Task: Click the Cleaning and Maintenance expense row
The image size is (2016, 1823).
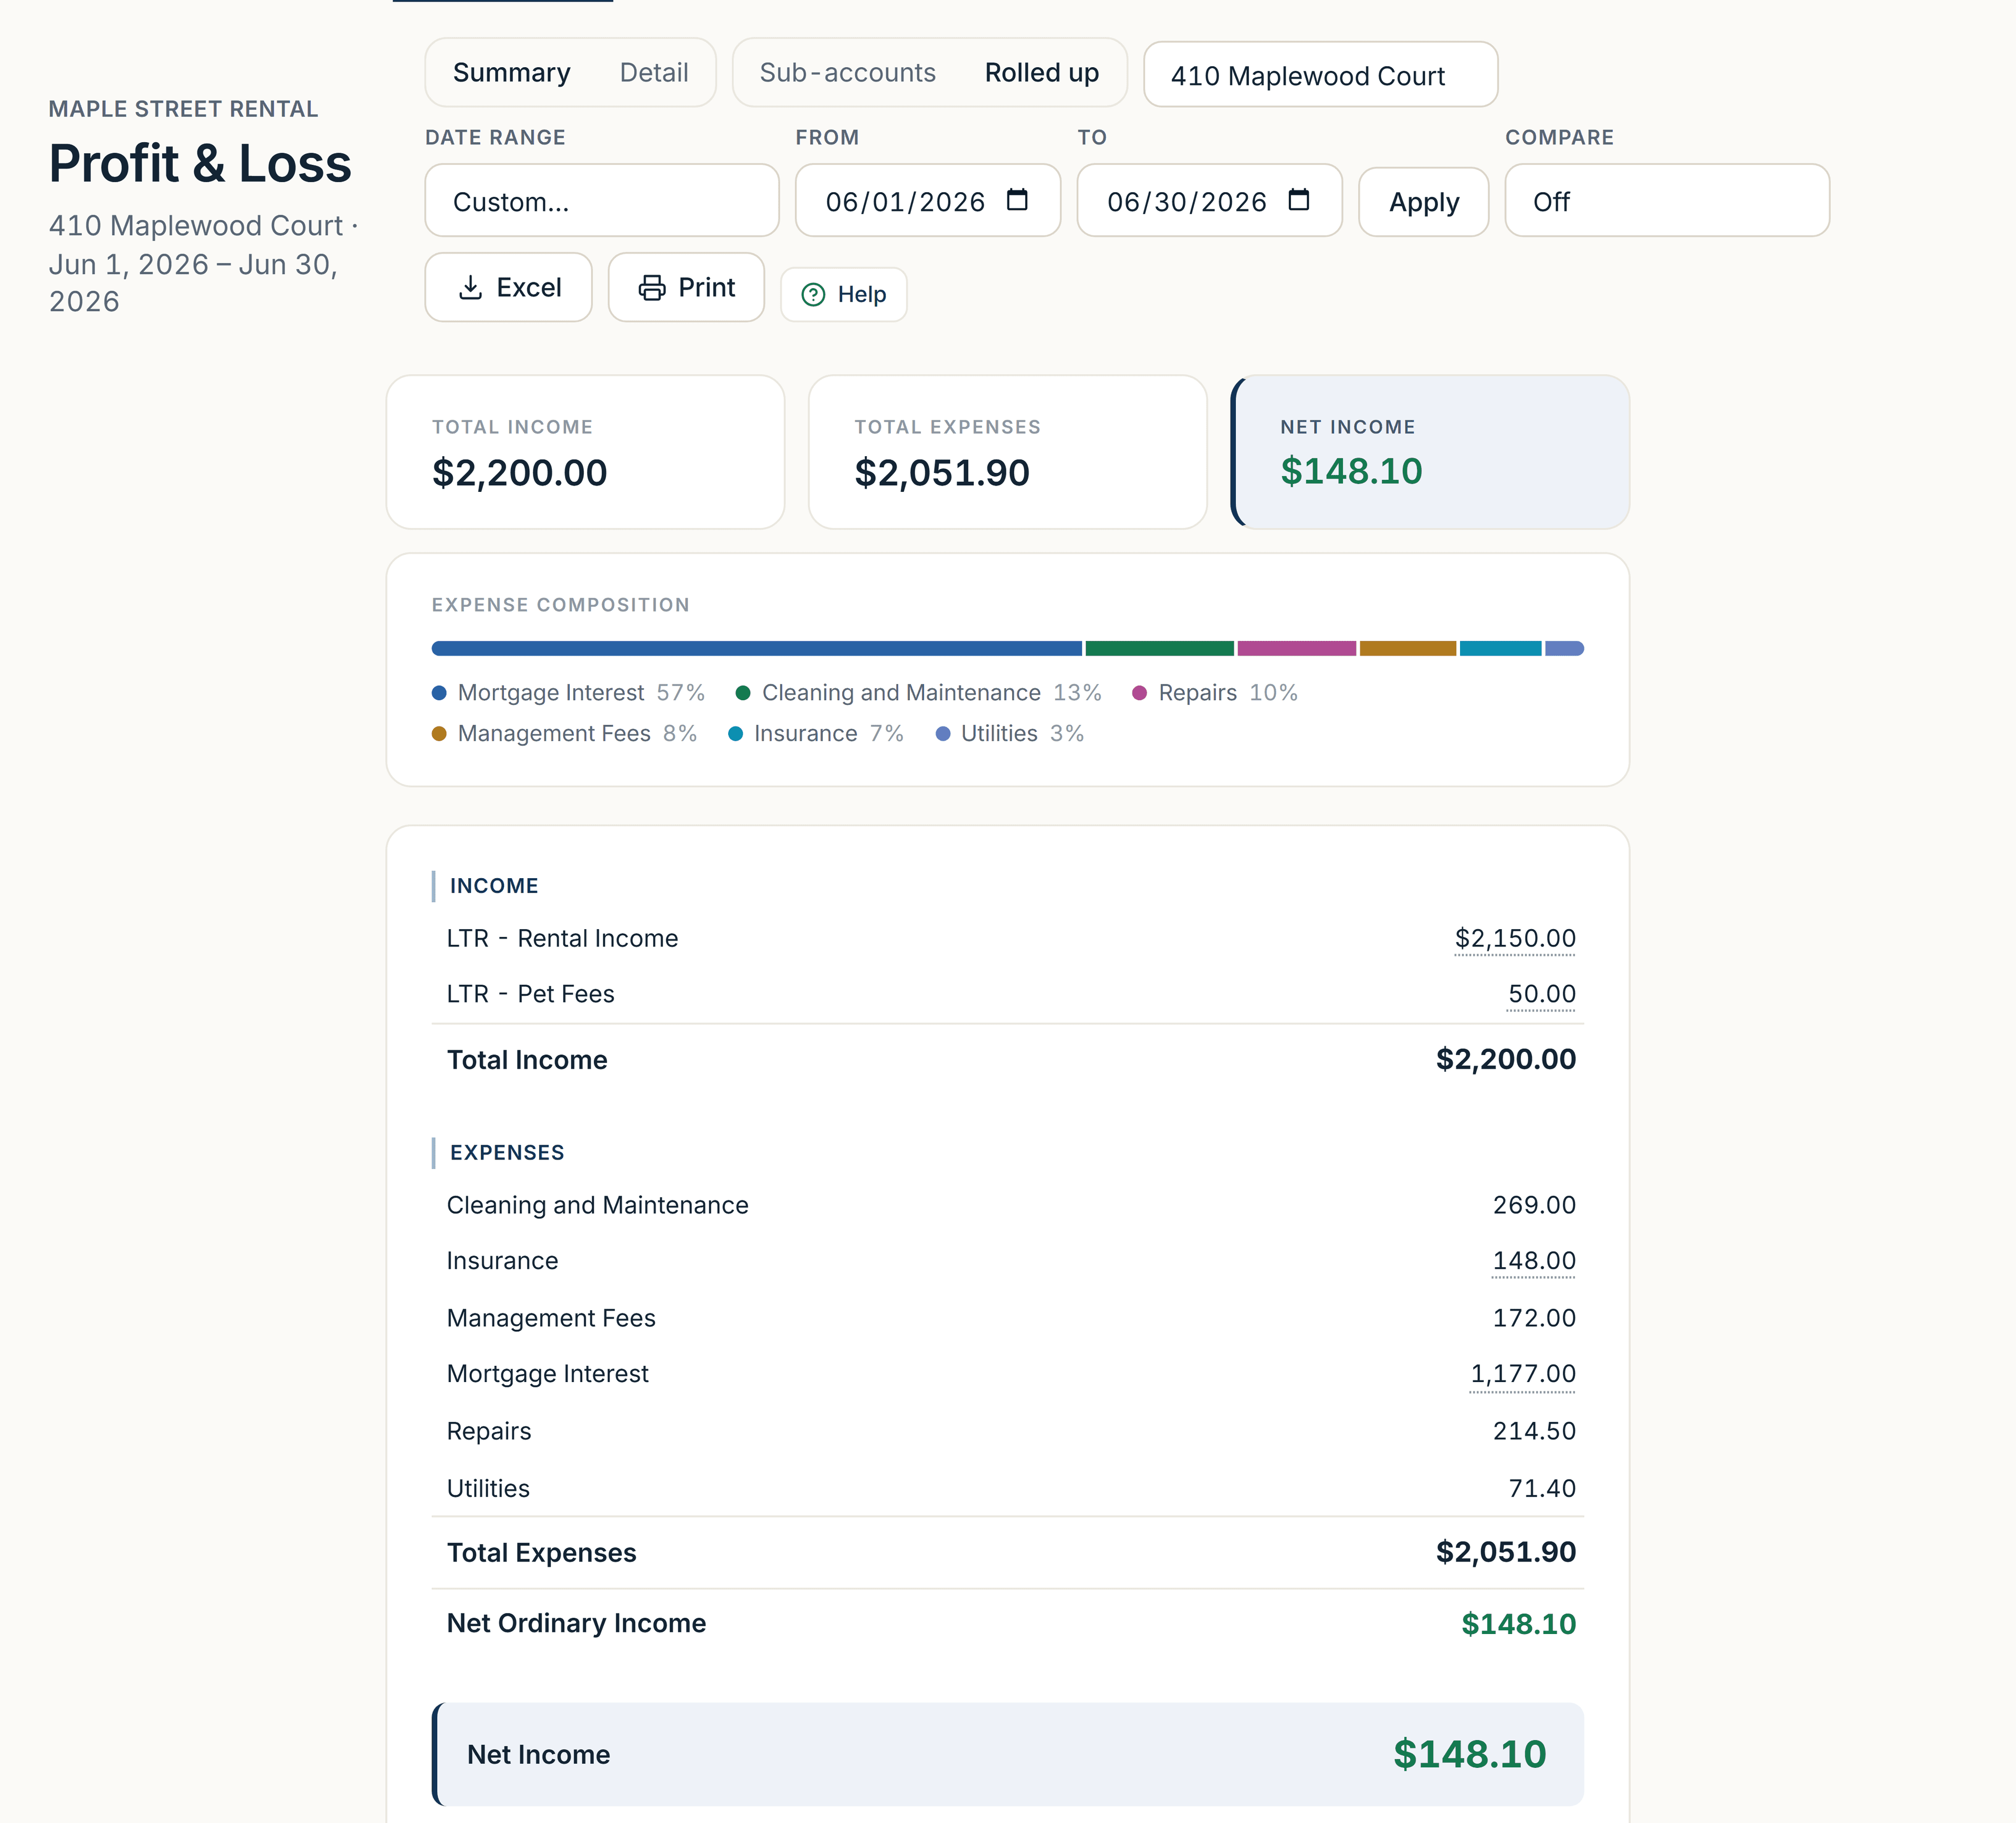Action: [x=1007, y=1205]
